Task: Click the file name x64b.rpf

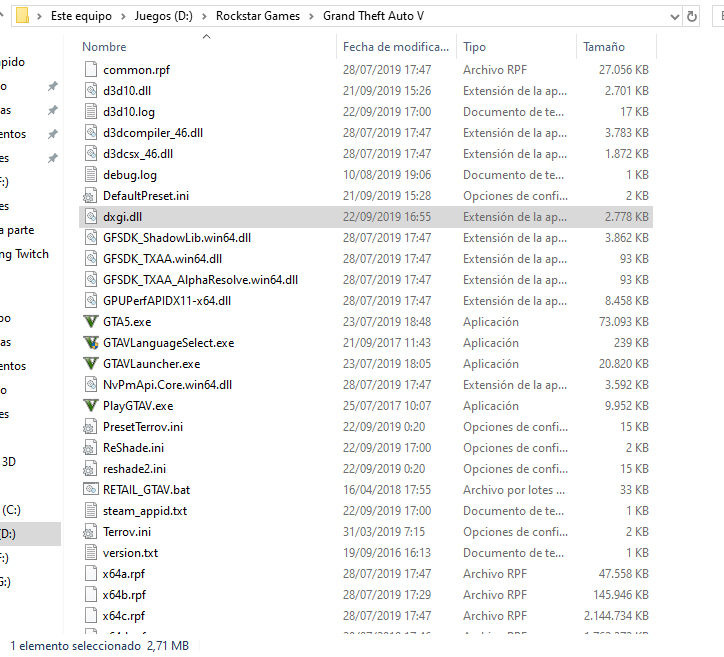Action: (x=124, y=595)
